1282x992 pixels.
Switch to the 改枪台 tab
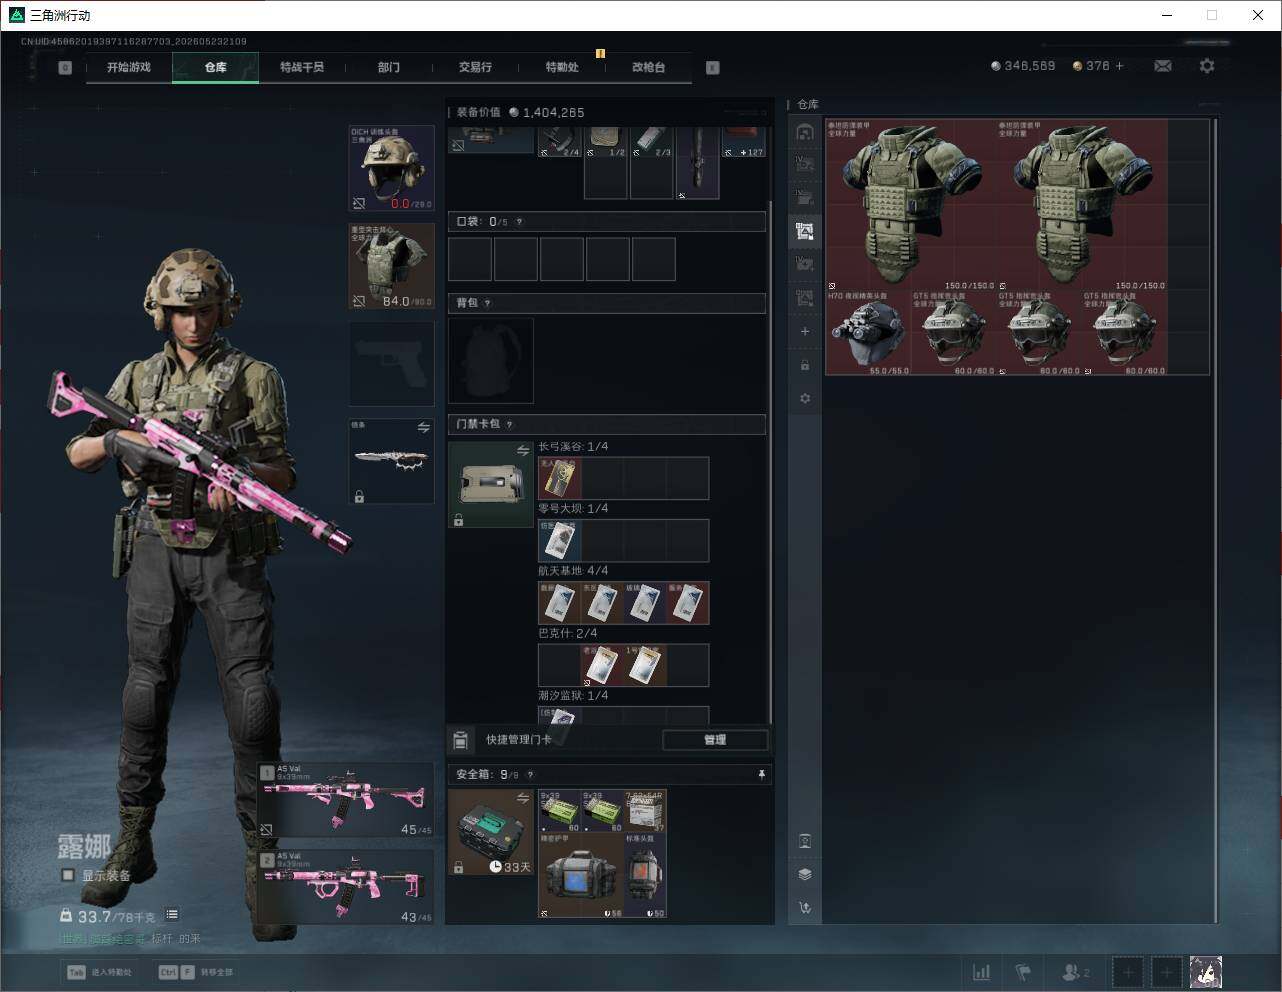tap(648, 67)
